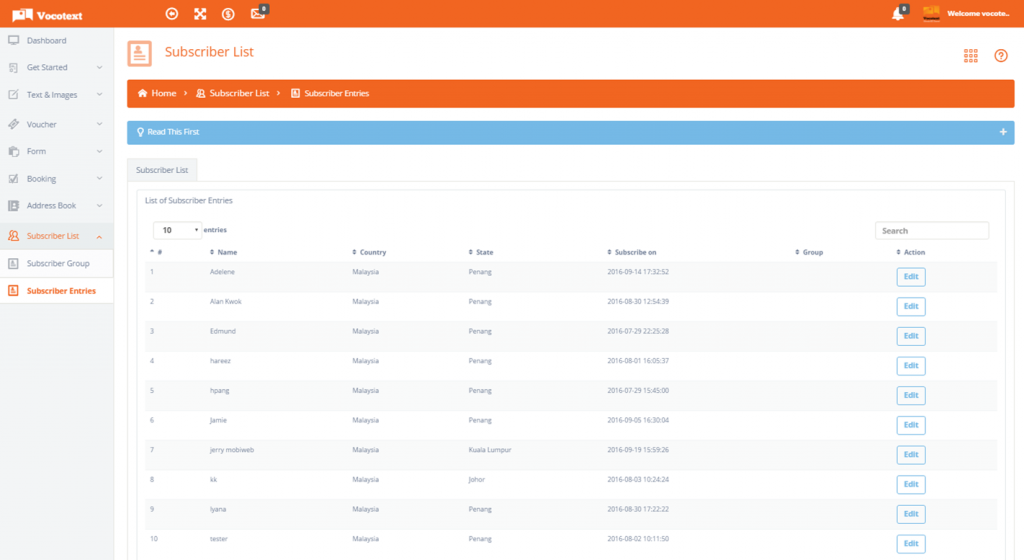The width and height of the screenshot is (1024, 560).
Task: Click the Subscriber Entries icon in sidebar
Action: (13, 291)
